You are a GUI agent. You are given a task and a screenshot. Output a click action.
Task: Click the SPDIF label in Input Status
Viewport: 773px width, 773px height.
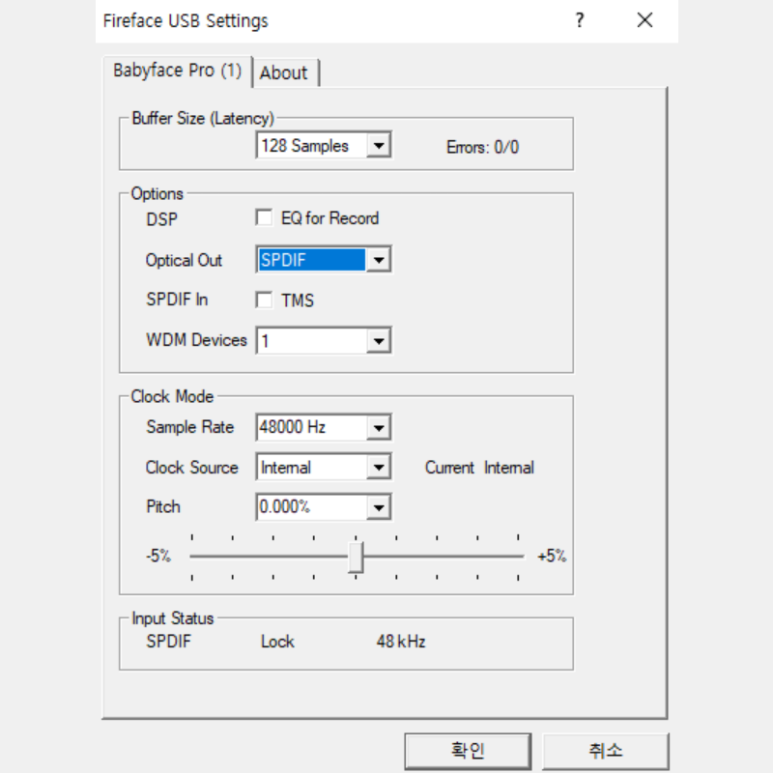coord(169,641)
